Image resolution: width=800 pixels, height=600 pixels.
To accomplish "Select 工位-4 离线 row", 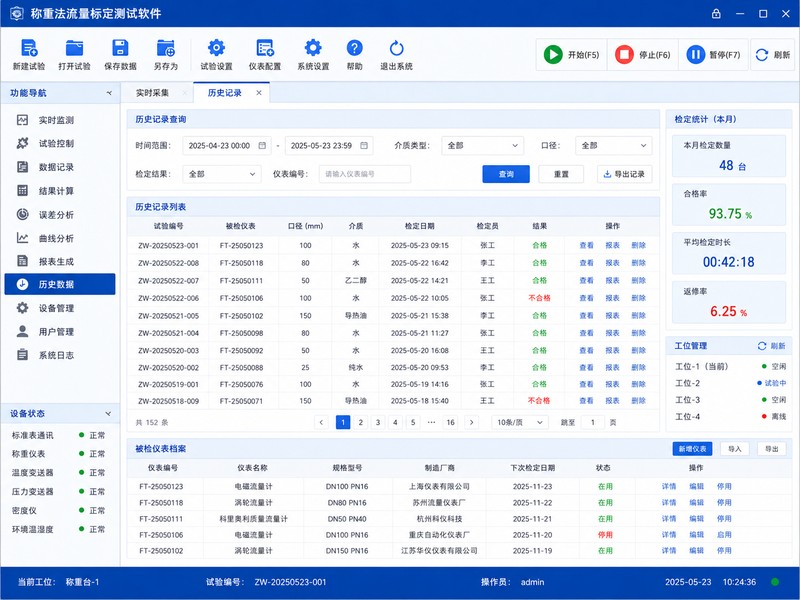I will tap(730, 416).
